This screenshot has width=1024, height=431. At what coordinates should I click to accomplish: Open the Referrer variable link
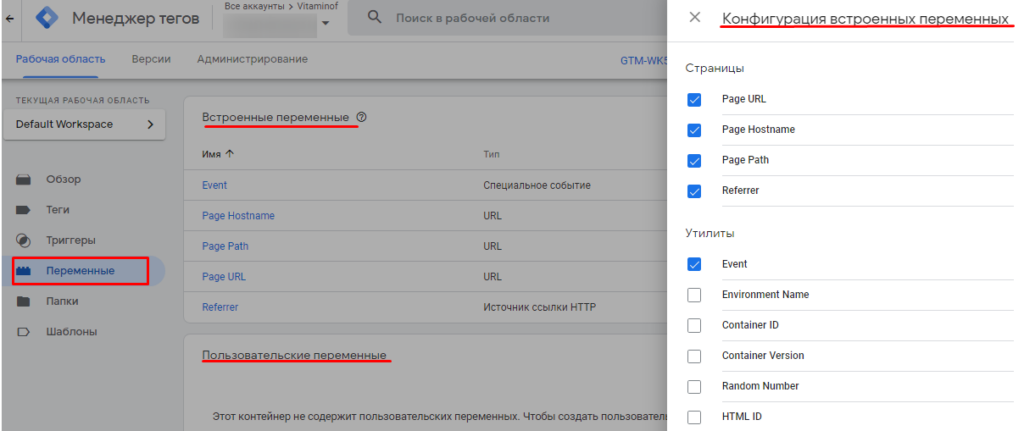[x=220, y=307]
